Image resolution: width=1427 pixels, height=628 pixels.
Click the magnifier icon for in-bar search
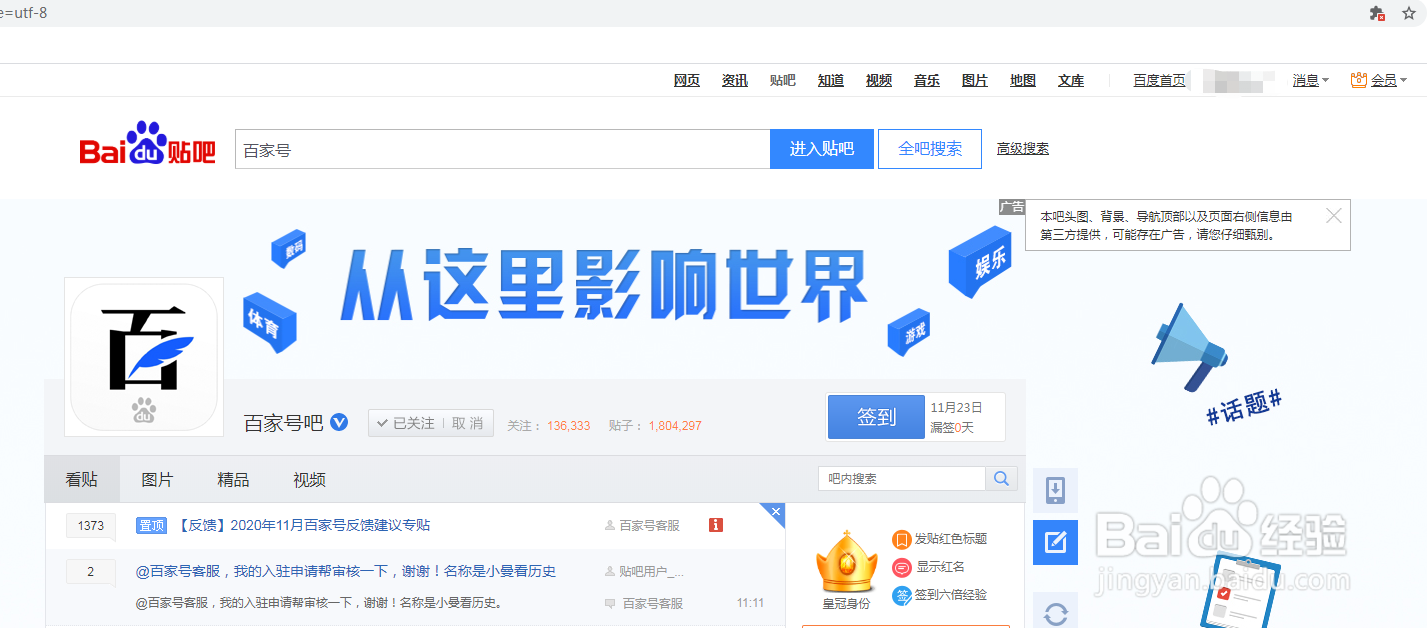coord(1001,479)
